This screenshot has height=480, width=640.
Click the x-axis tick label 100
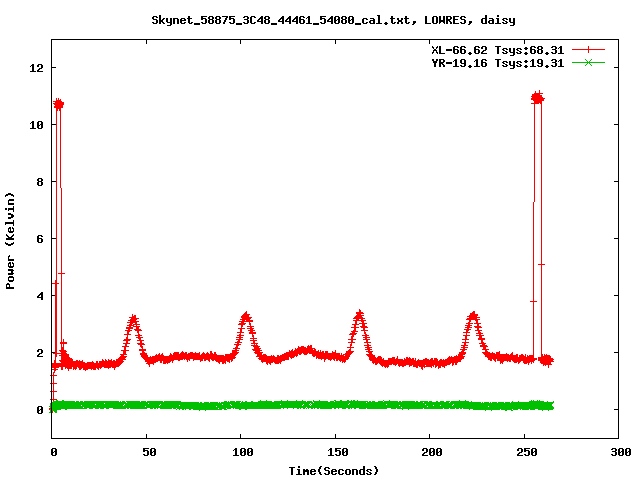[243, 452]
